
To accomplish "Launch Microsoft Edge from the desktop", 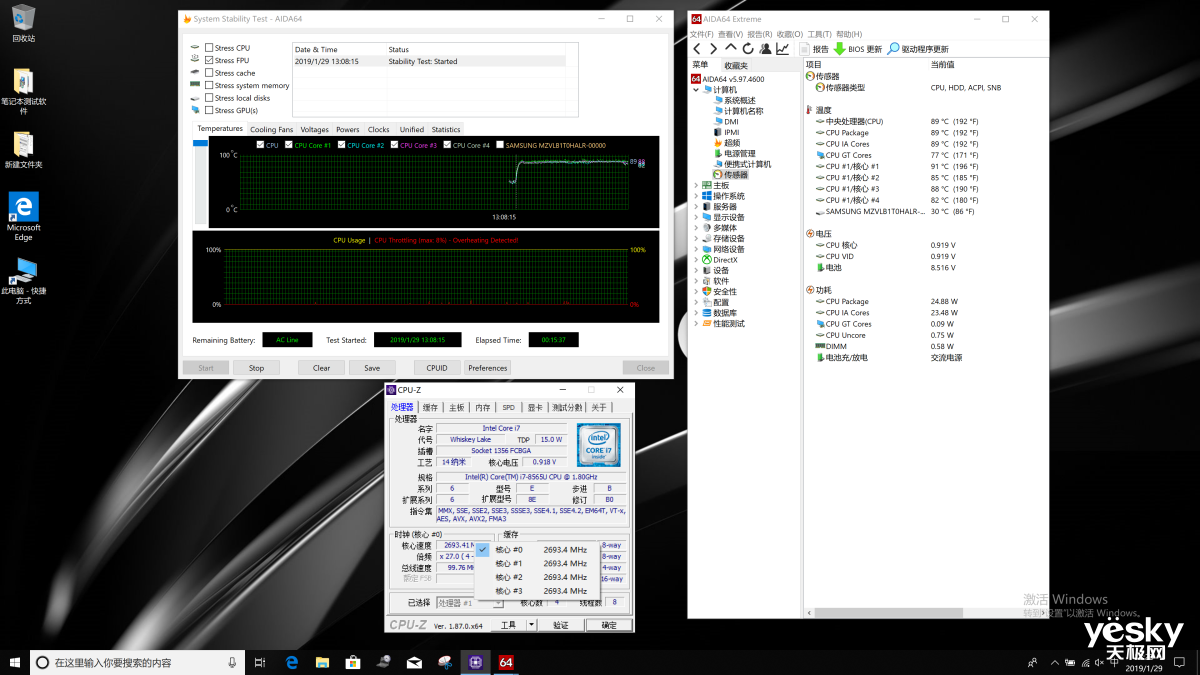I will point(23,217).
